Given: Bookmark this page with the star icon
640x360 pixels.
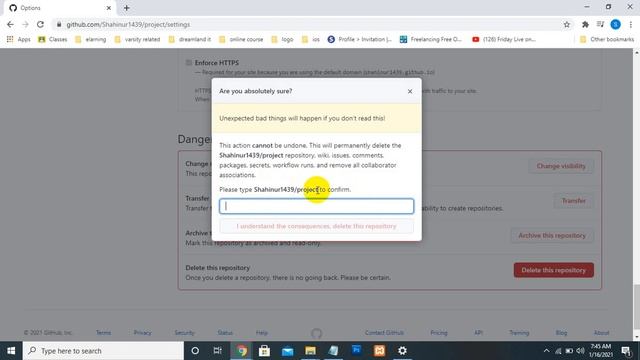Looking at the screenshot, I should [x=567, y=24].
